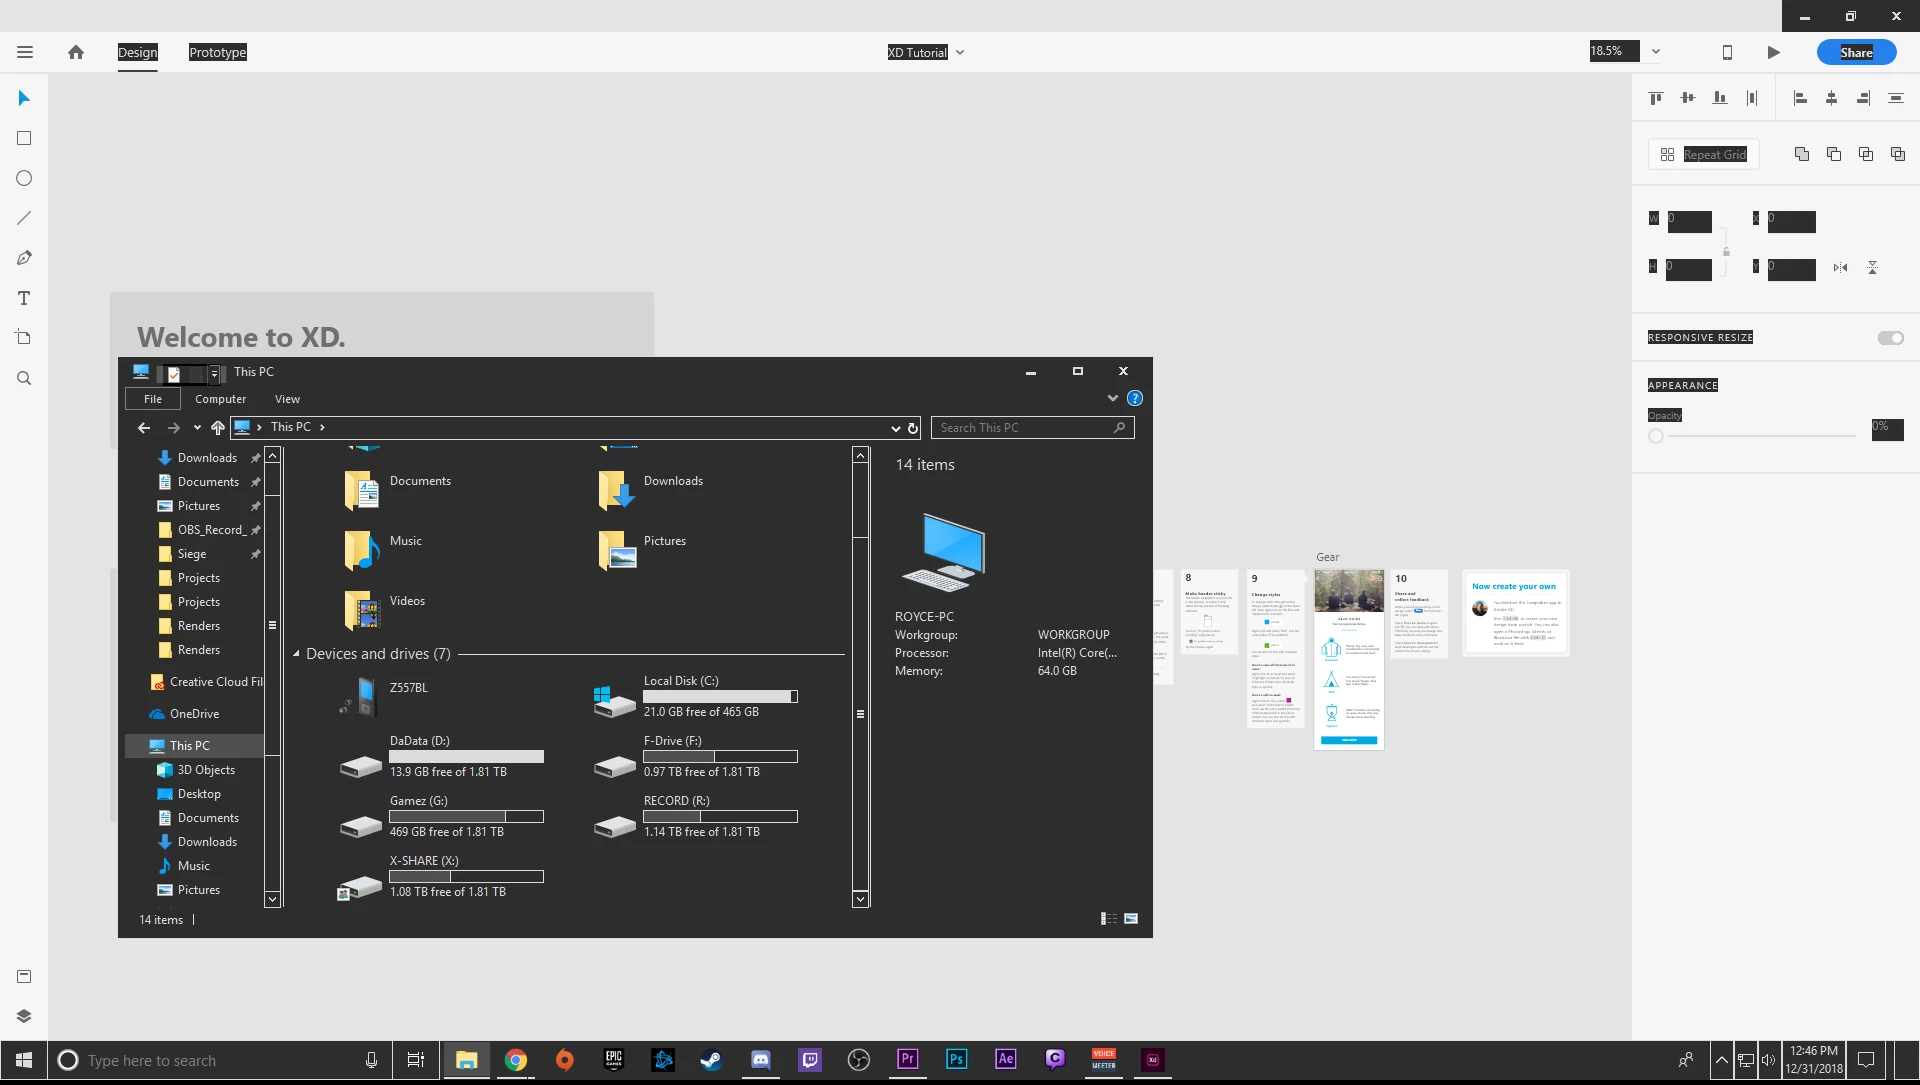
Task: Open the Layers panel icon
Action: (24, 1016)
